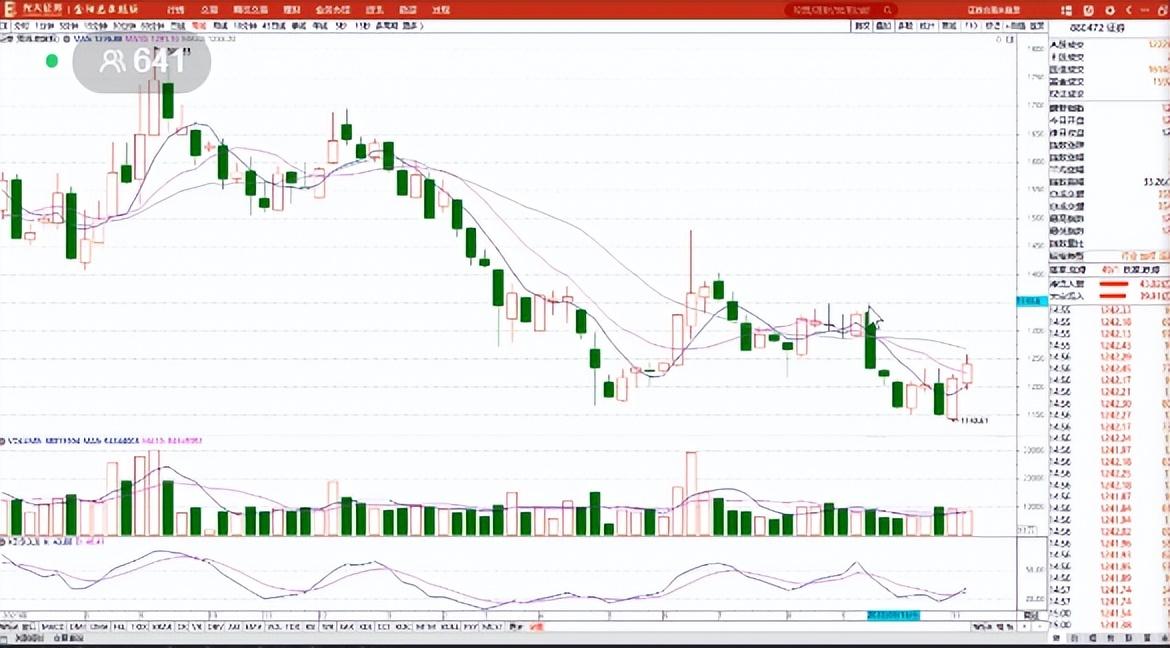Select the 30分钟 period tab

click(x=127, y=25)
